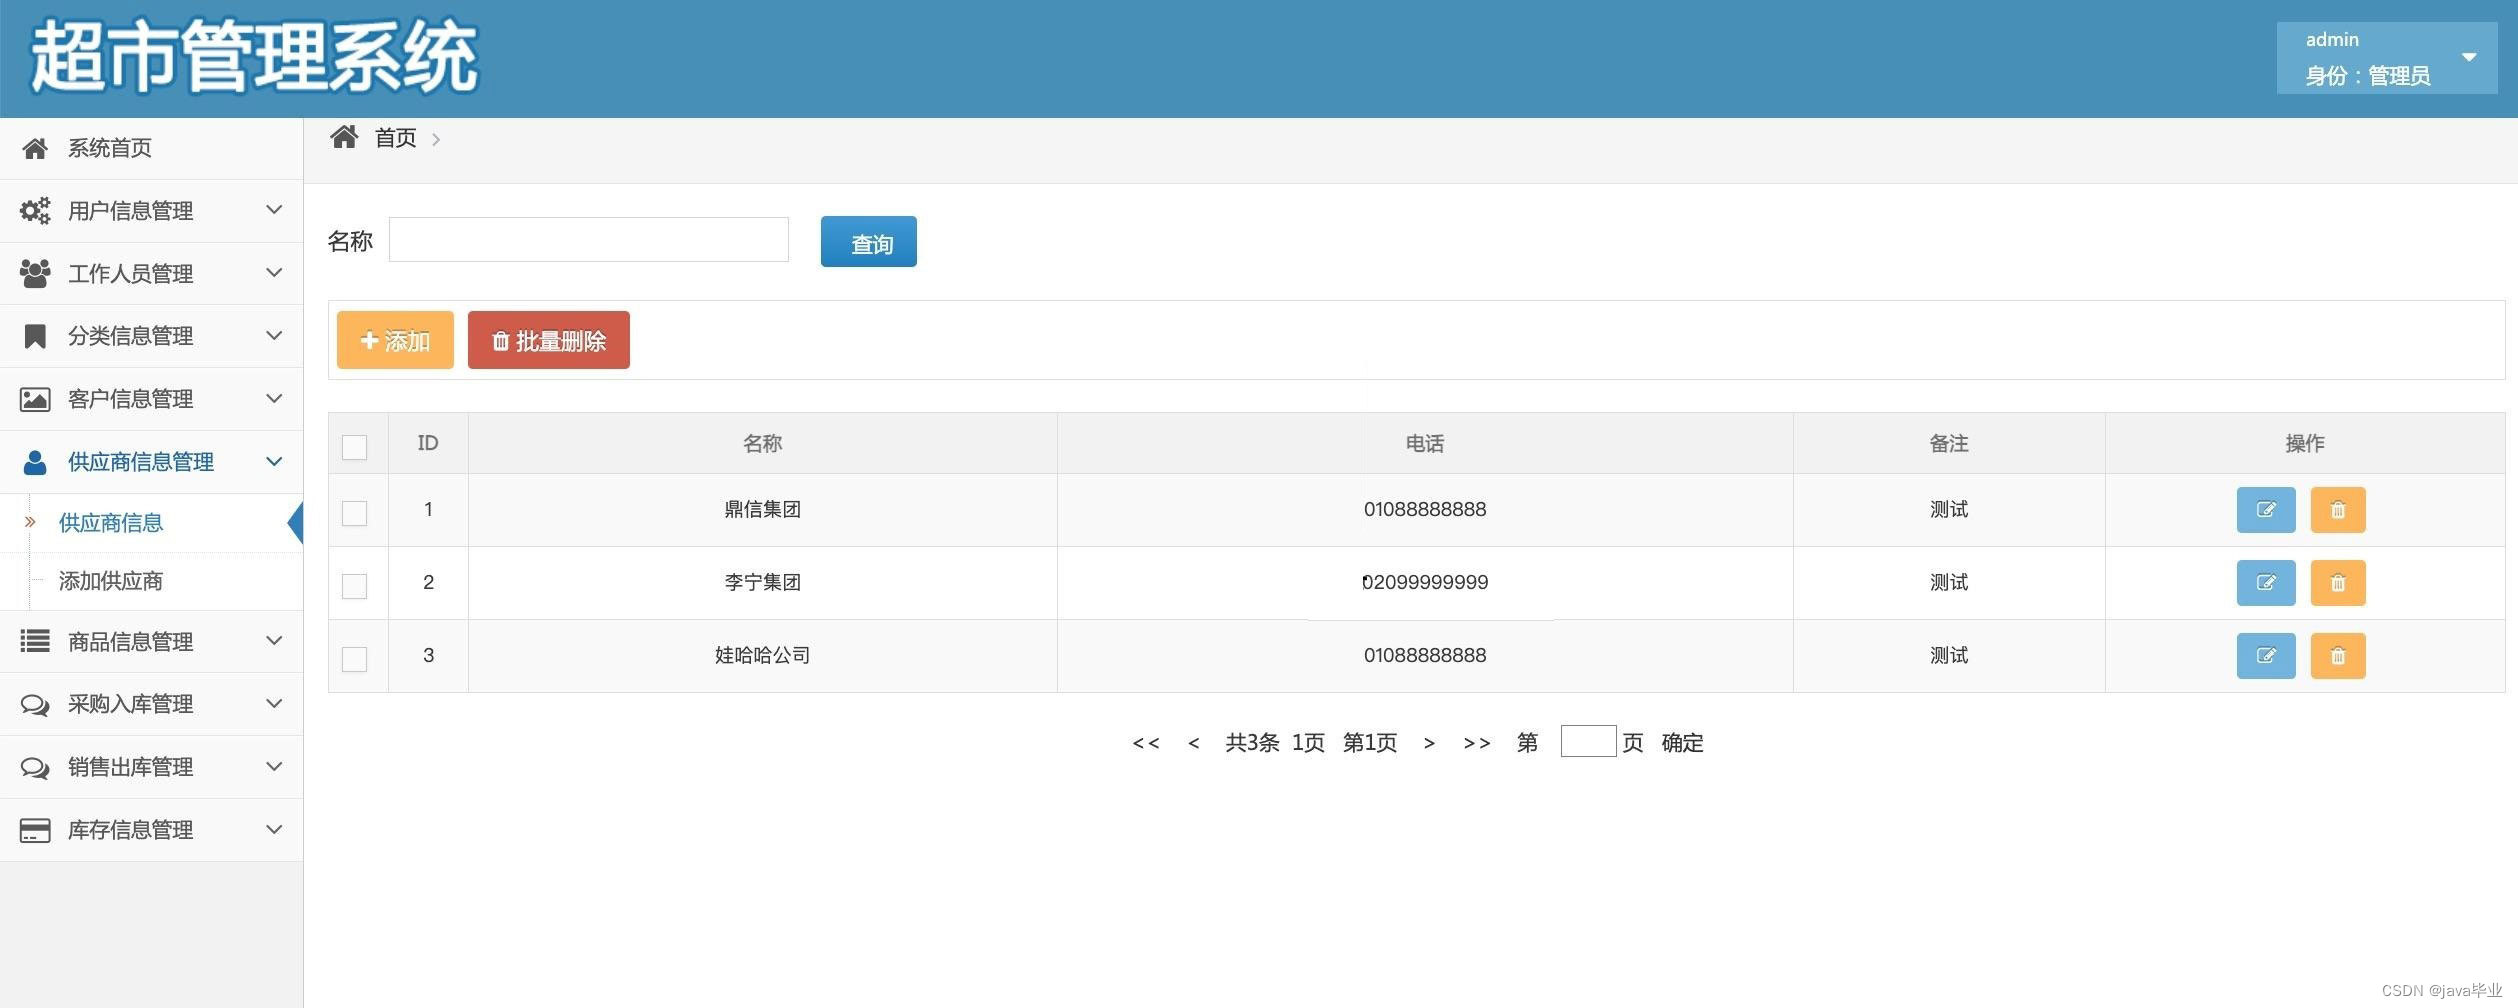Expand 销售出库管理 with its chevron
Image resolution: width=2518 pixels, height=1008 pixels.
click(274, 767)
